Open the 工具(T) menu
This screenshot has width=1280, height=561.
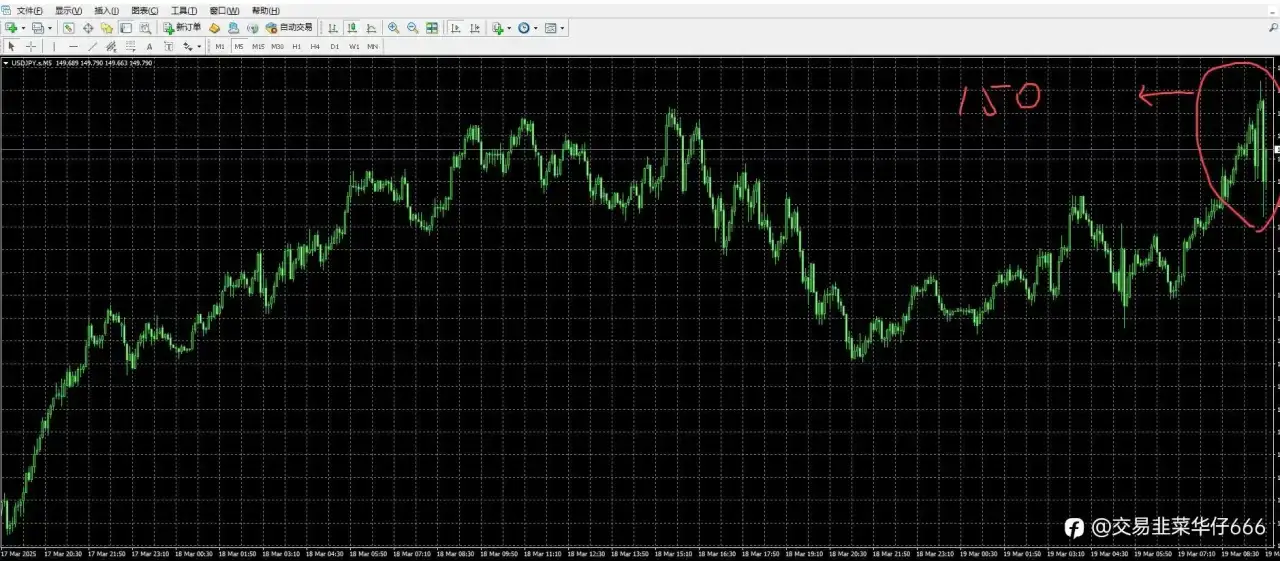[184, 11]
